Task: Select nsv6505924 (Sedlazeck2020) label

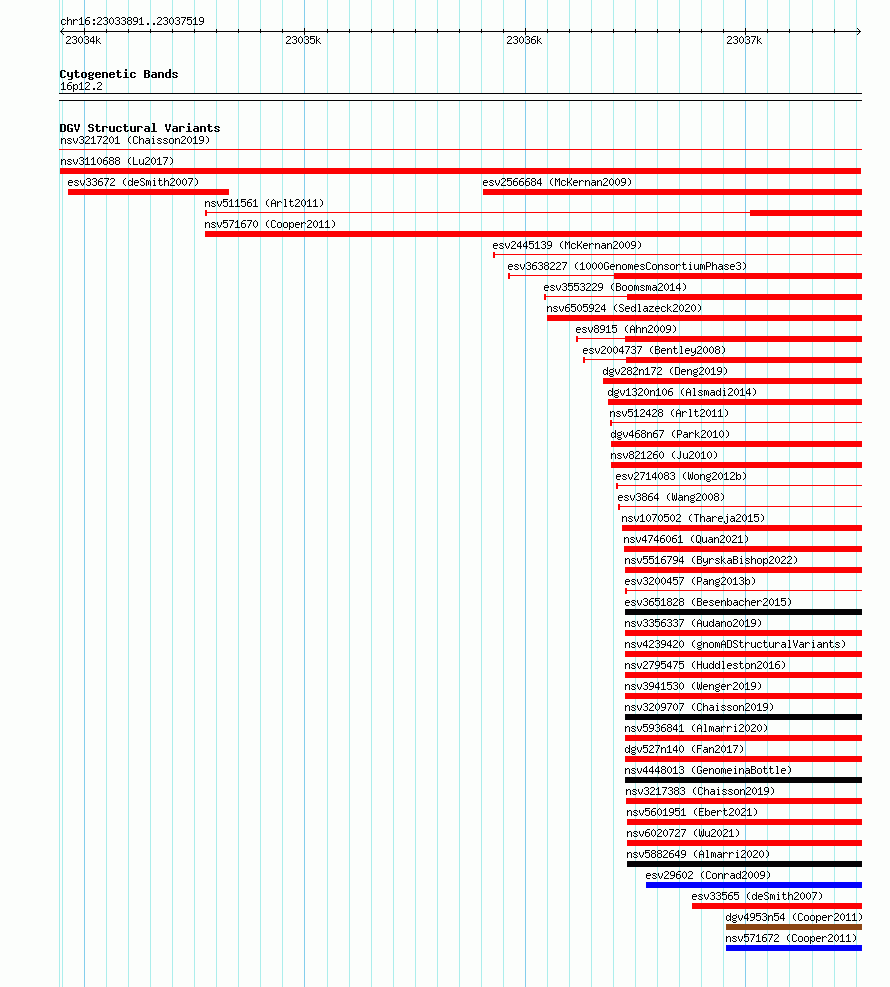Action: click(x=624, y=308)
